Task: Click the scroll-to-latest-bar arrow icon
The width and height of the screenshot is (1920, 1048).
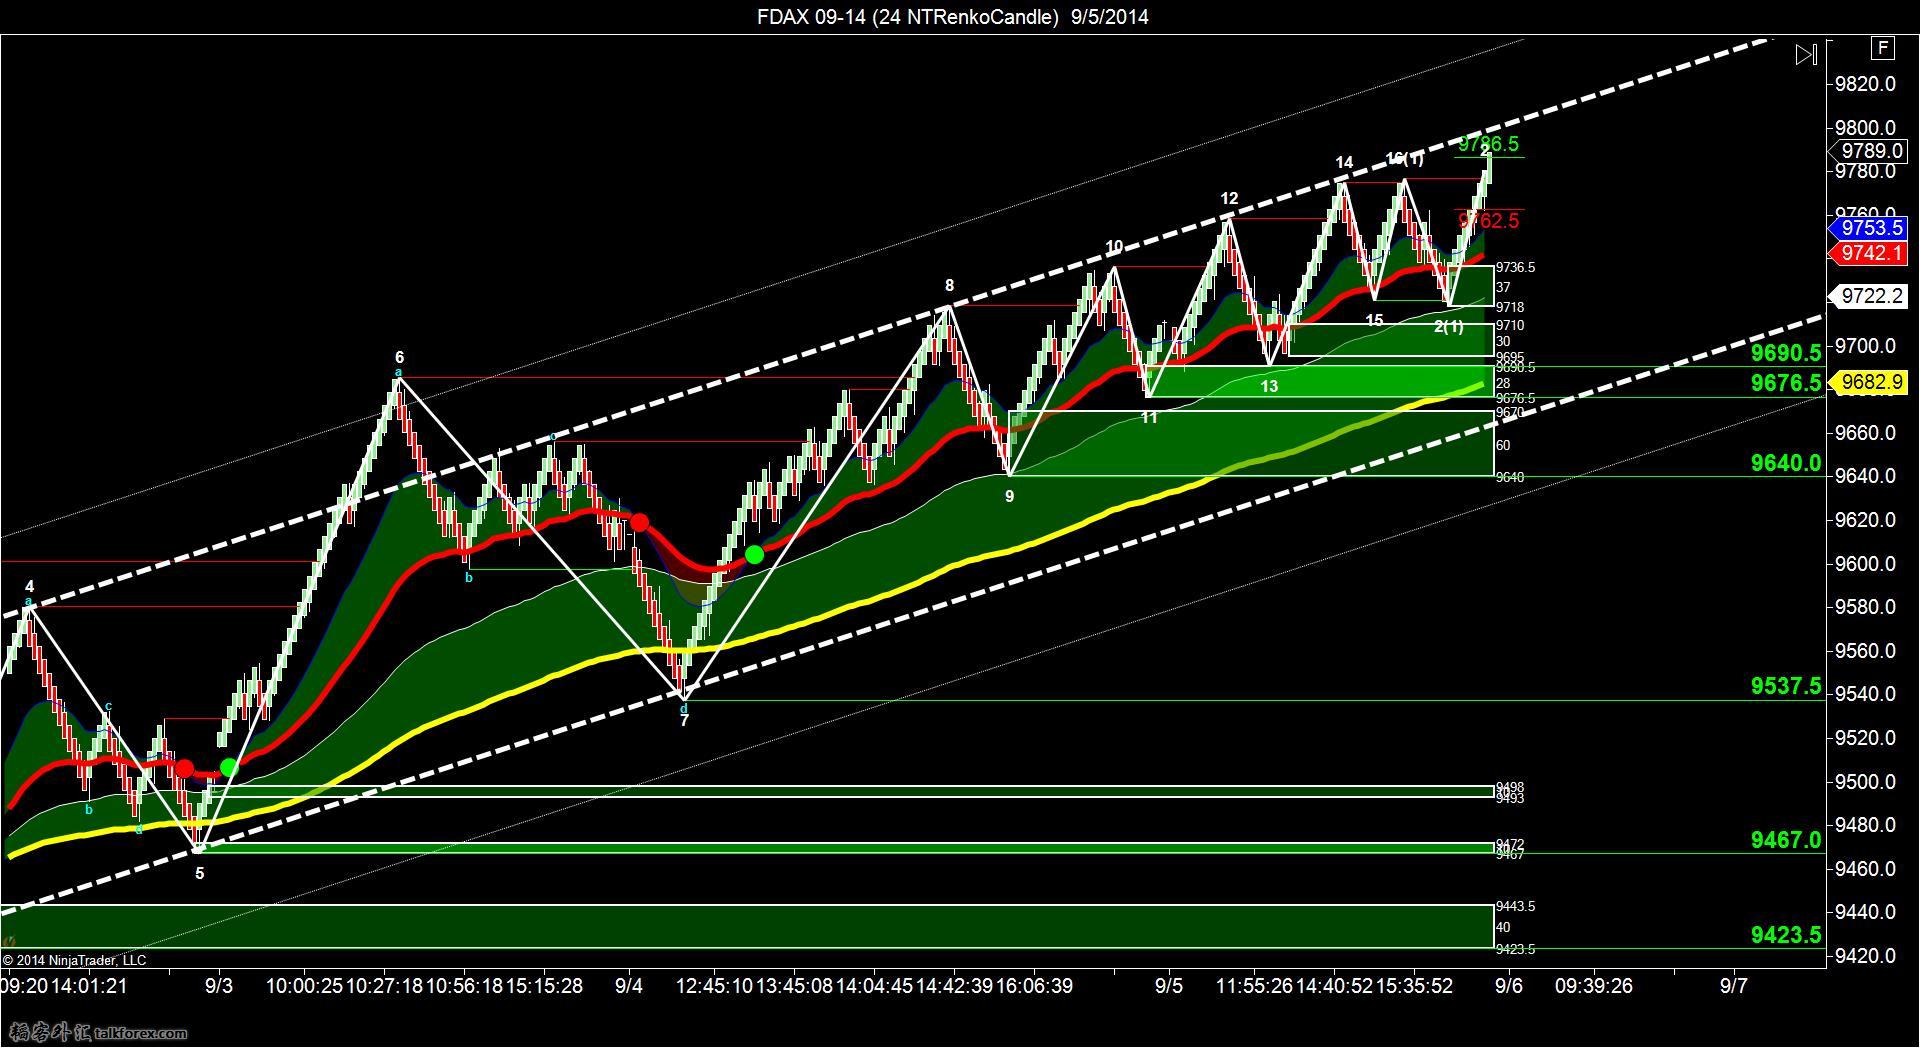Action: (x=1806, y=54)
